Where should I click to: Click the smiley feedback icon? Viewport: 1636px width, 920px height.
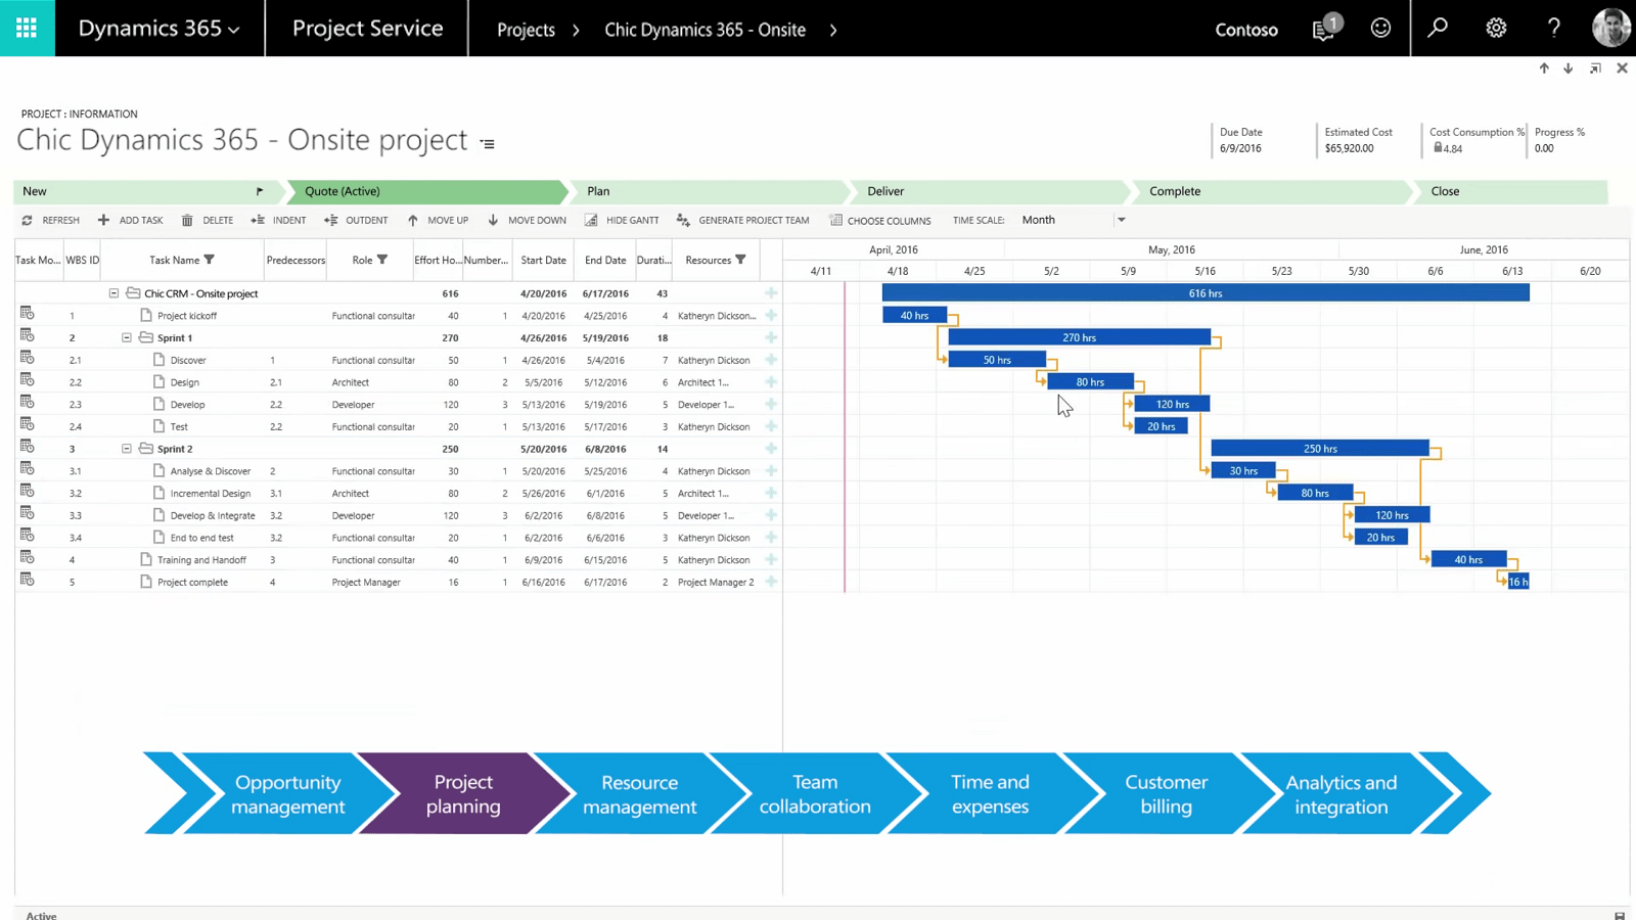tap(1380, 28)
